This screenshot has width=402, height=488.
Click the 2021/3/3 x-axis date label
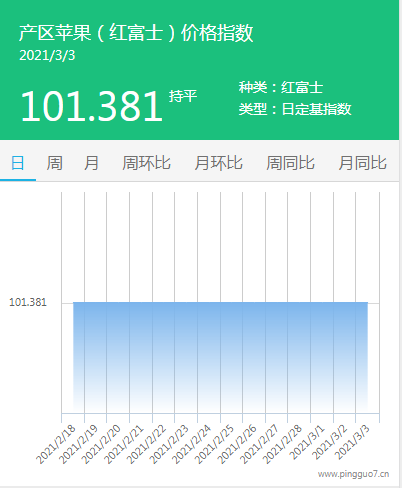click(x=351, y=442)
